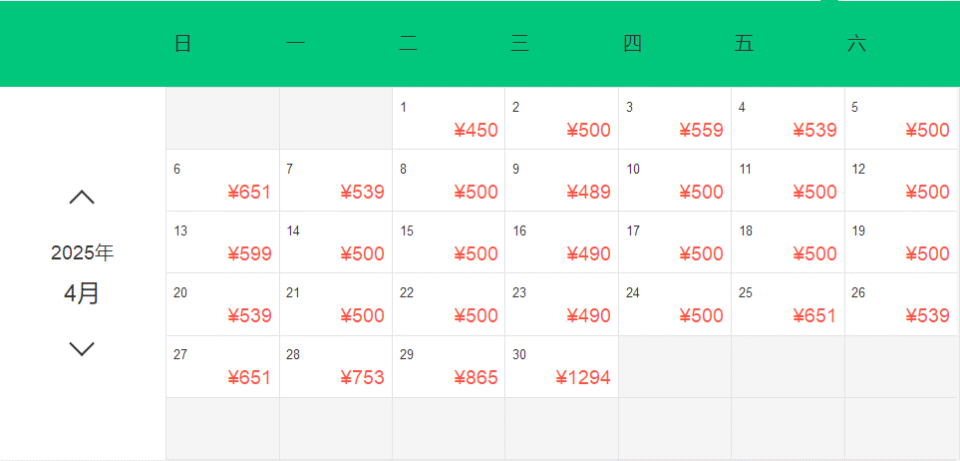Choose April 25 priced ¥651
Image resolution: width=960 pixels, height=461 pixels.
tap(788, 305)
